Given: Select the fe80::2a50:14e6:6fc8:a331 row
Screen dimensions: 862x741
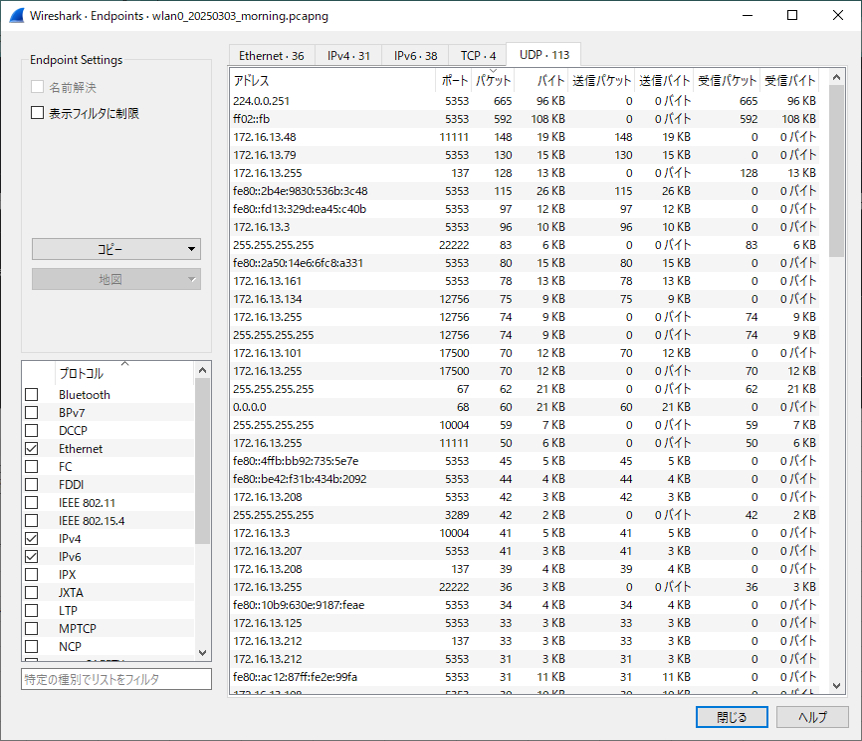Looking at the screenshot, I should [x=524, y=263].
